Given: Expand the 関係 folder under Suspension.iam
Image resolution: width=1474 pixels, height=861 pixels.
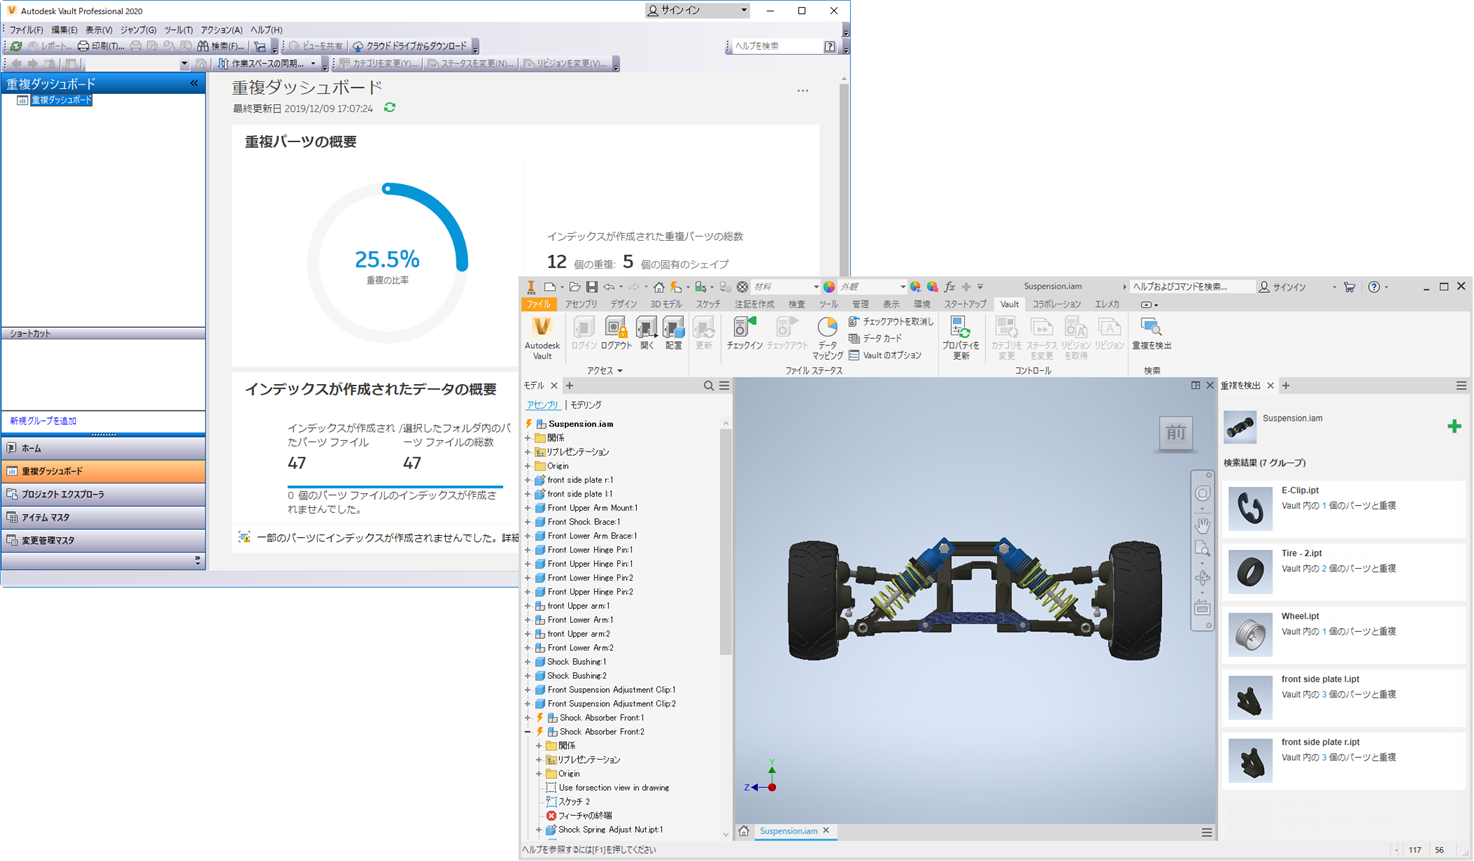Looking at the screenshot, I should (x=528, y=438).
